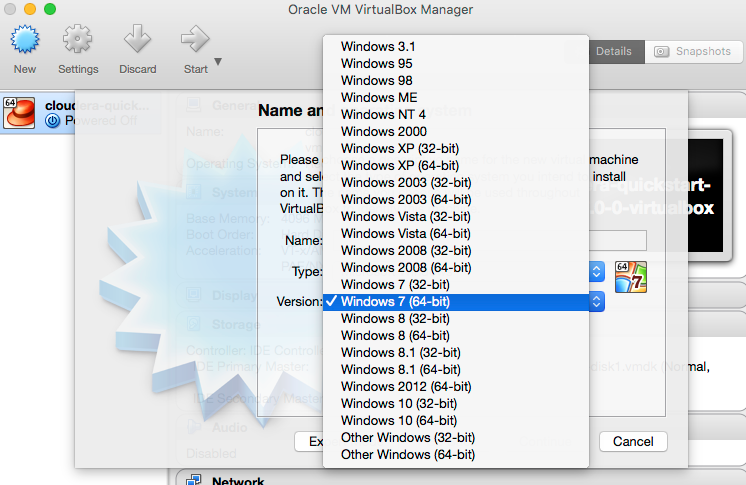Image resolution: width=746 pixels, height=485 pixels.
Task: Select Windows 2008 (64-bit)
Action: click(x=456, y=267)
